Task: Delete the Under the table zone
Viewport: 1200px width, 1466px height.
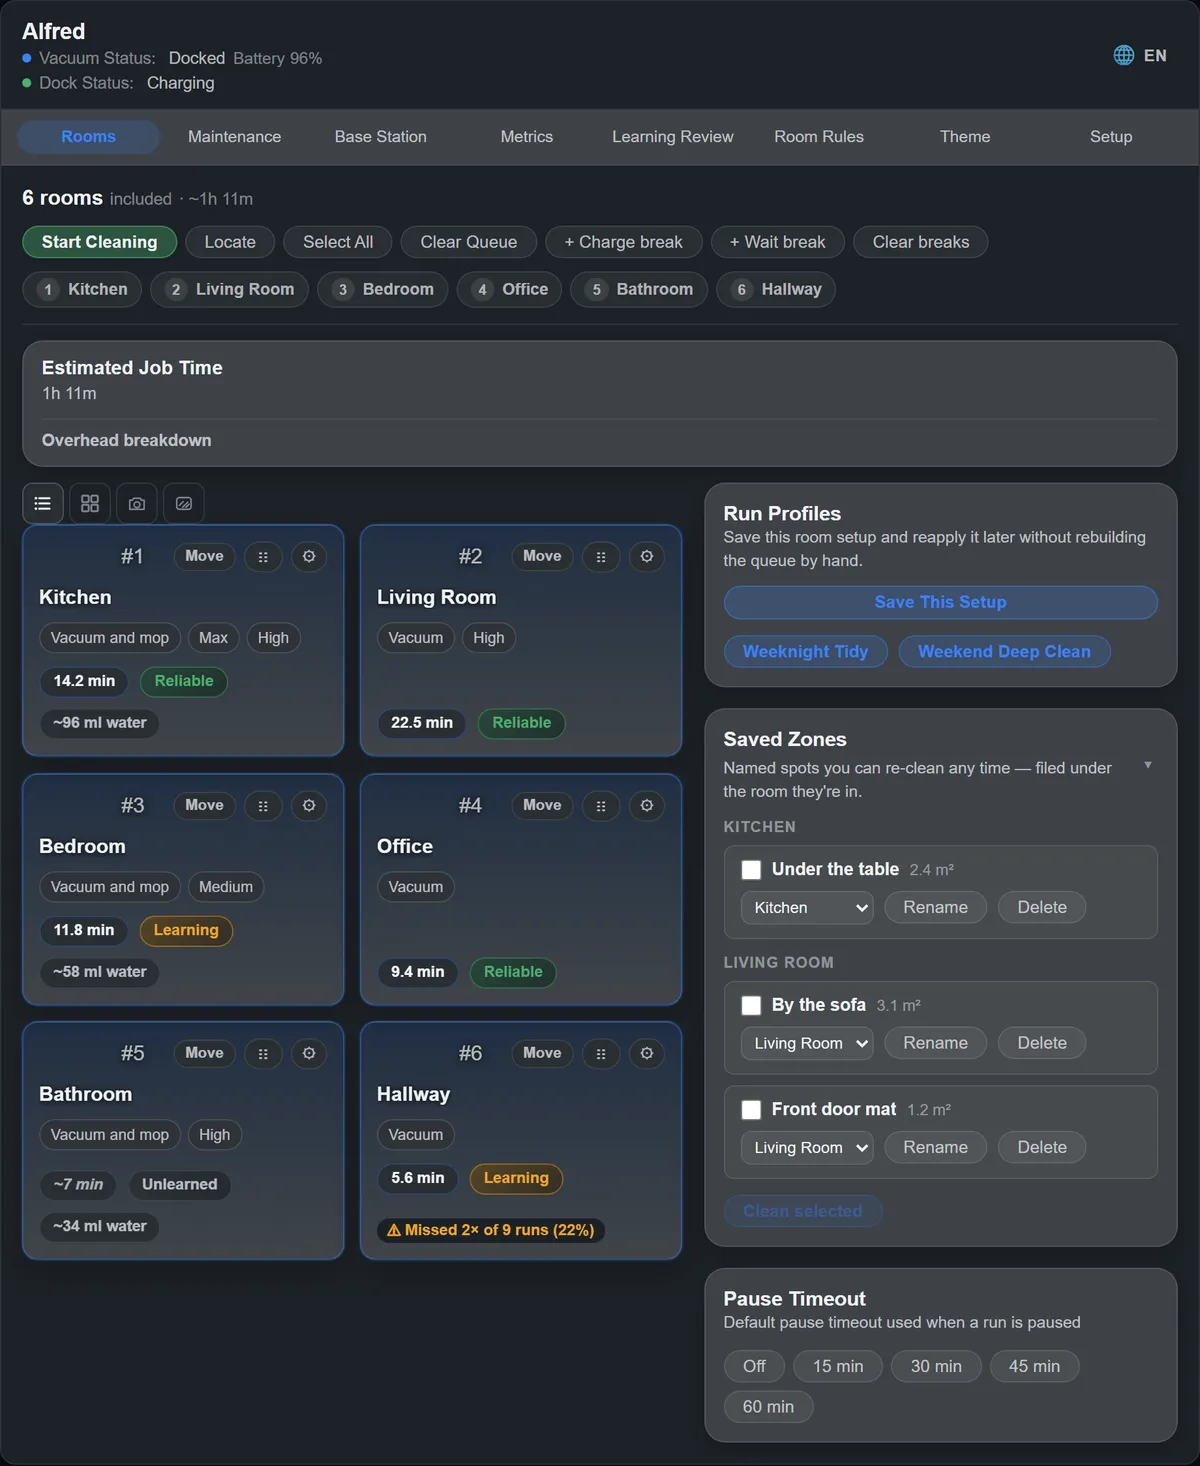Action: point(1042,908)
